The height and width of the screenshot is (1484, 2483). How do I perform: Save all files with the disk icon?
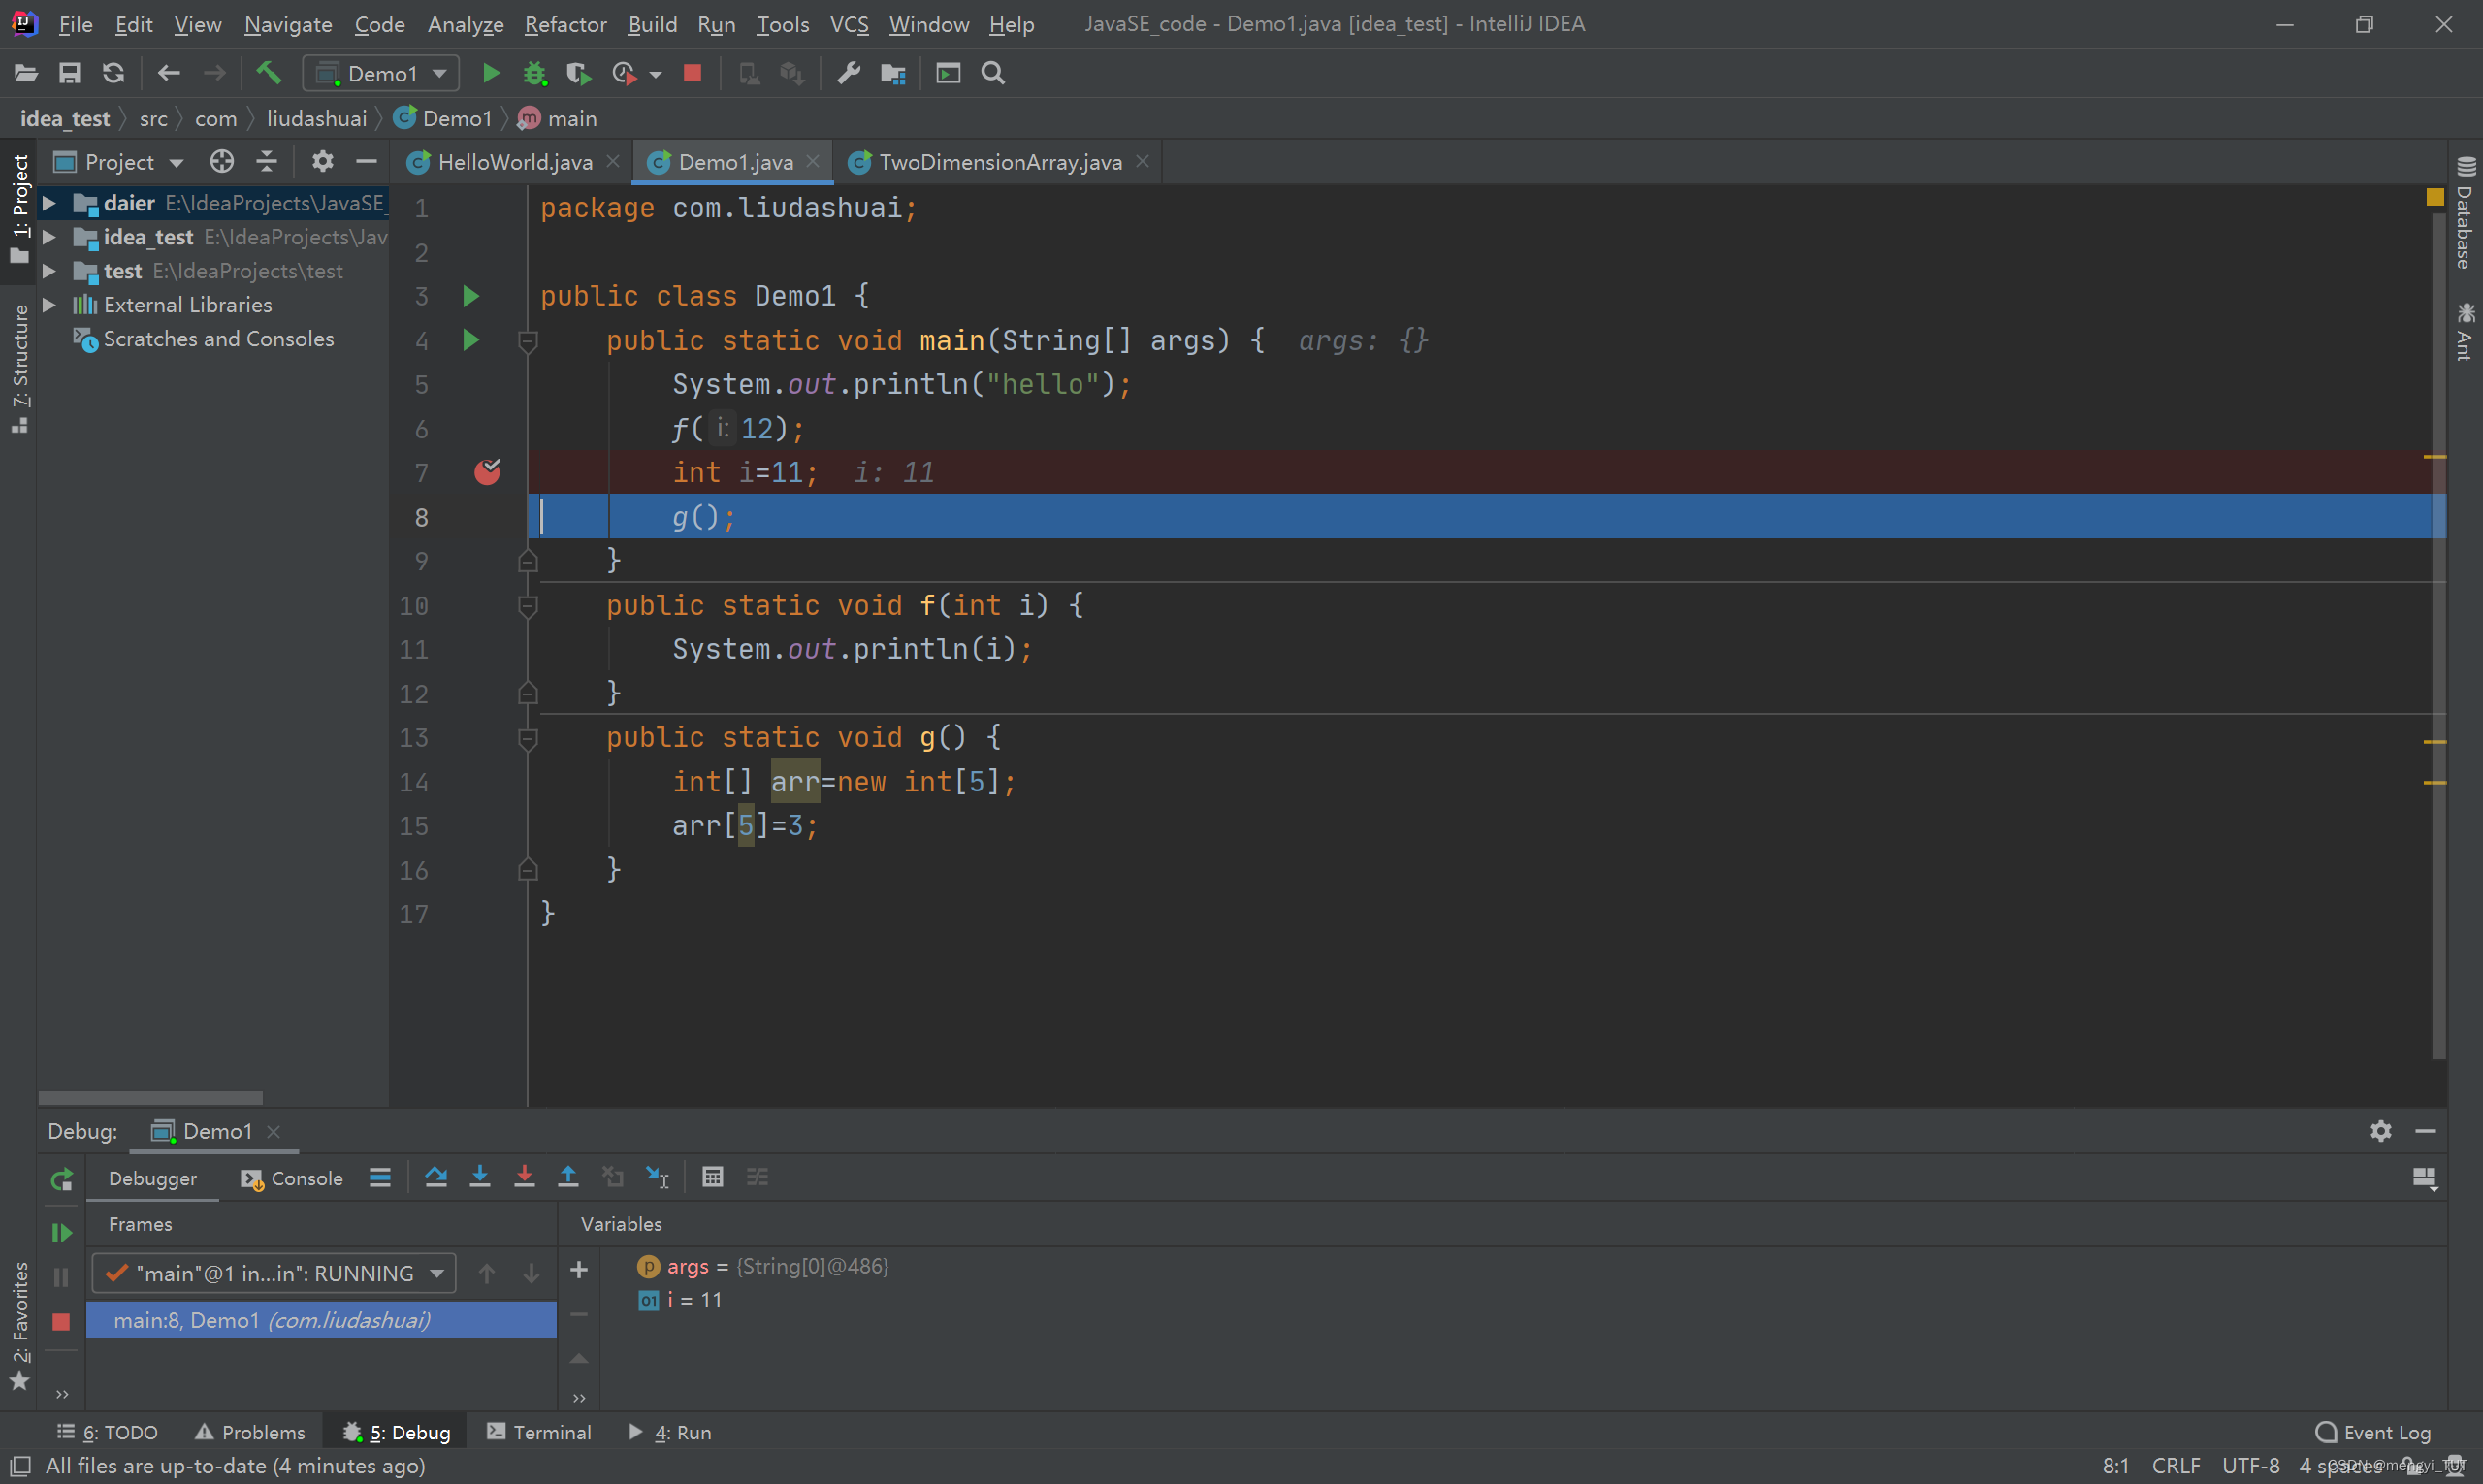[69, 73]
